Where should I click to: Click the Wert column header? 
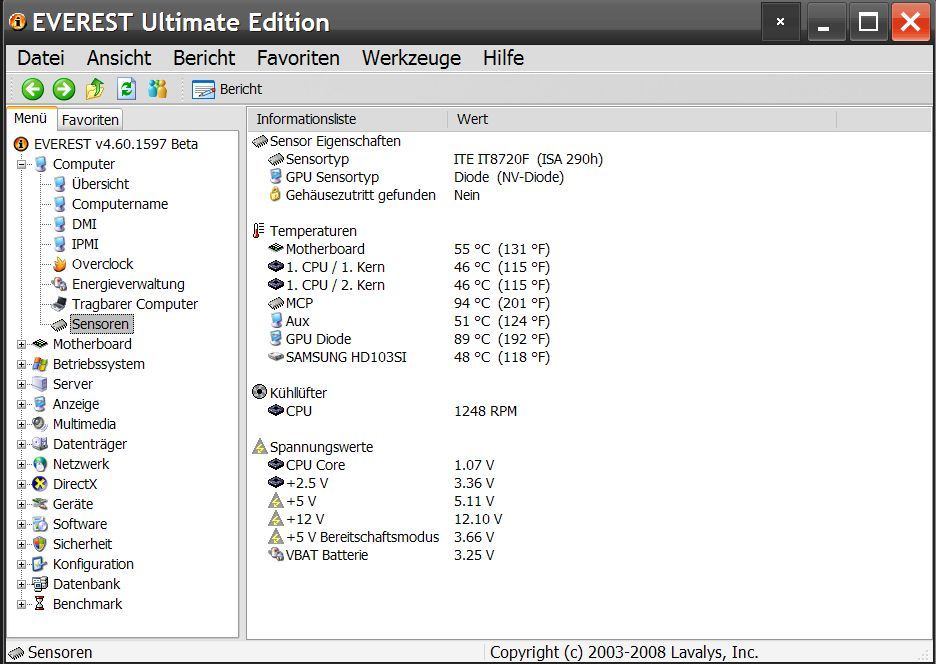pyautogui.click(x=642, y=119)
